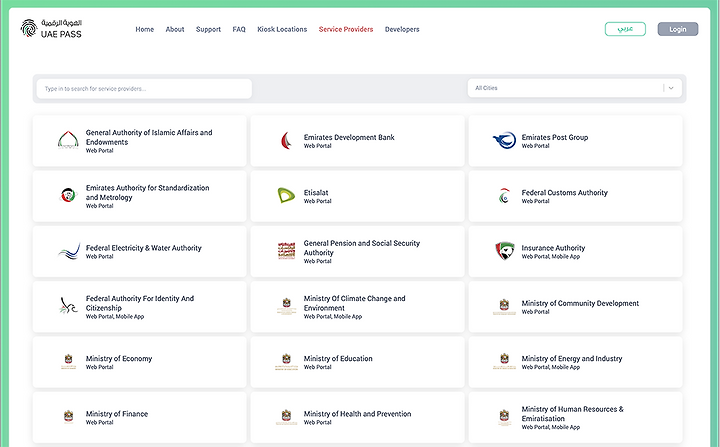This screenshot has width=720, height=447.
Task: Click the Ministry of Human Resources emblem
Action: pos(504,417)
